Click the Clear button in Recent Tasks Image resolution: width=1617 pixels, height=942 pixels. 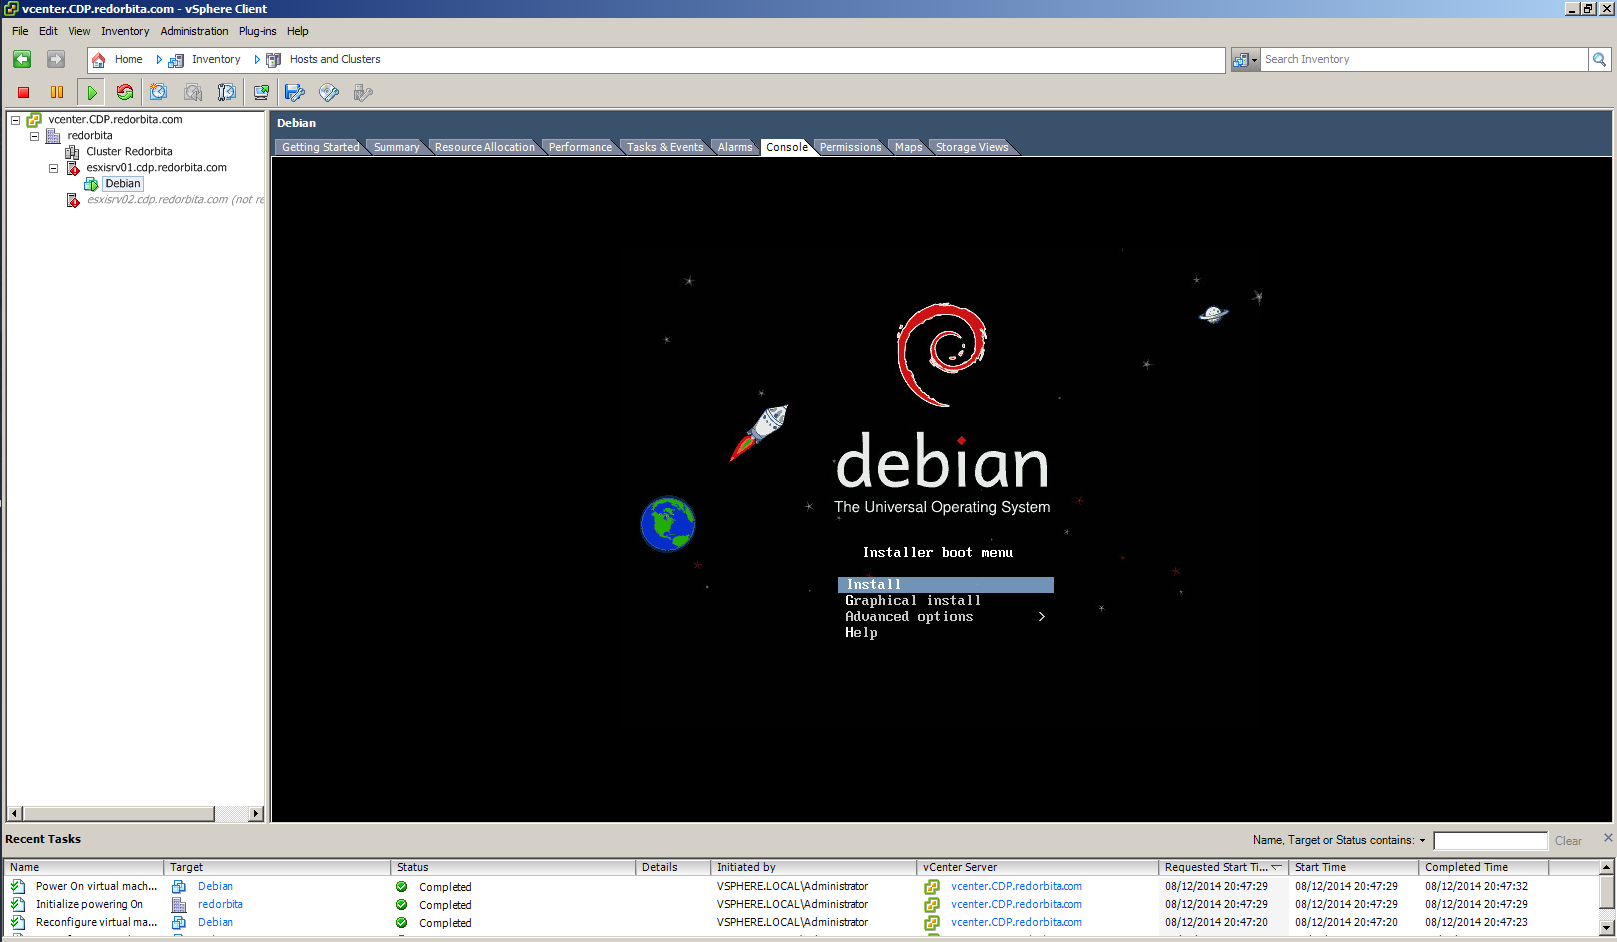(x=1567, y=841)
